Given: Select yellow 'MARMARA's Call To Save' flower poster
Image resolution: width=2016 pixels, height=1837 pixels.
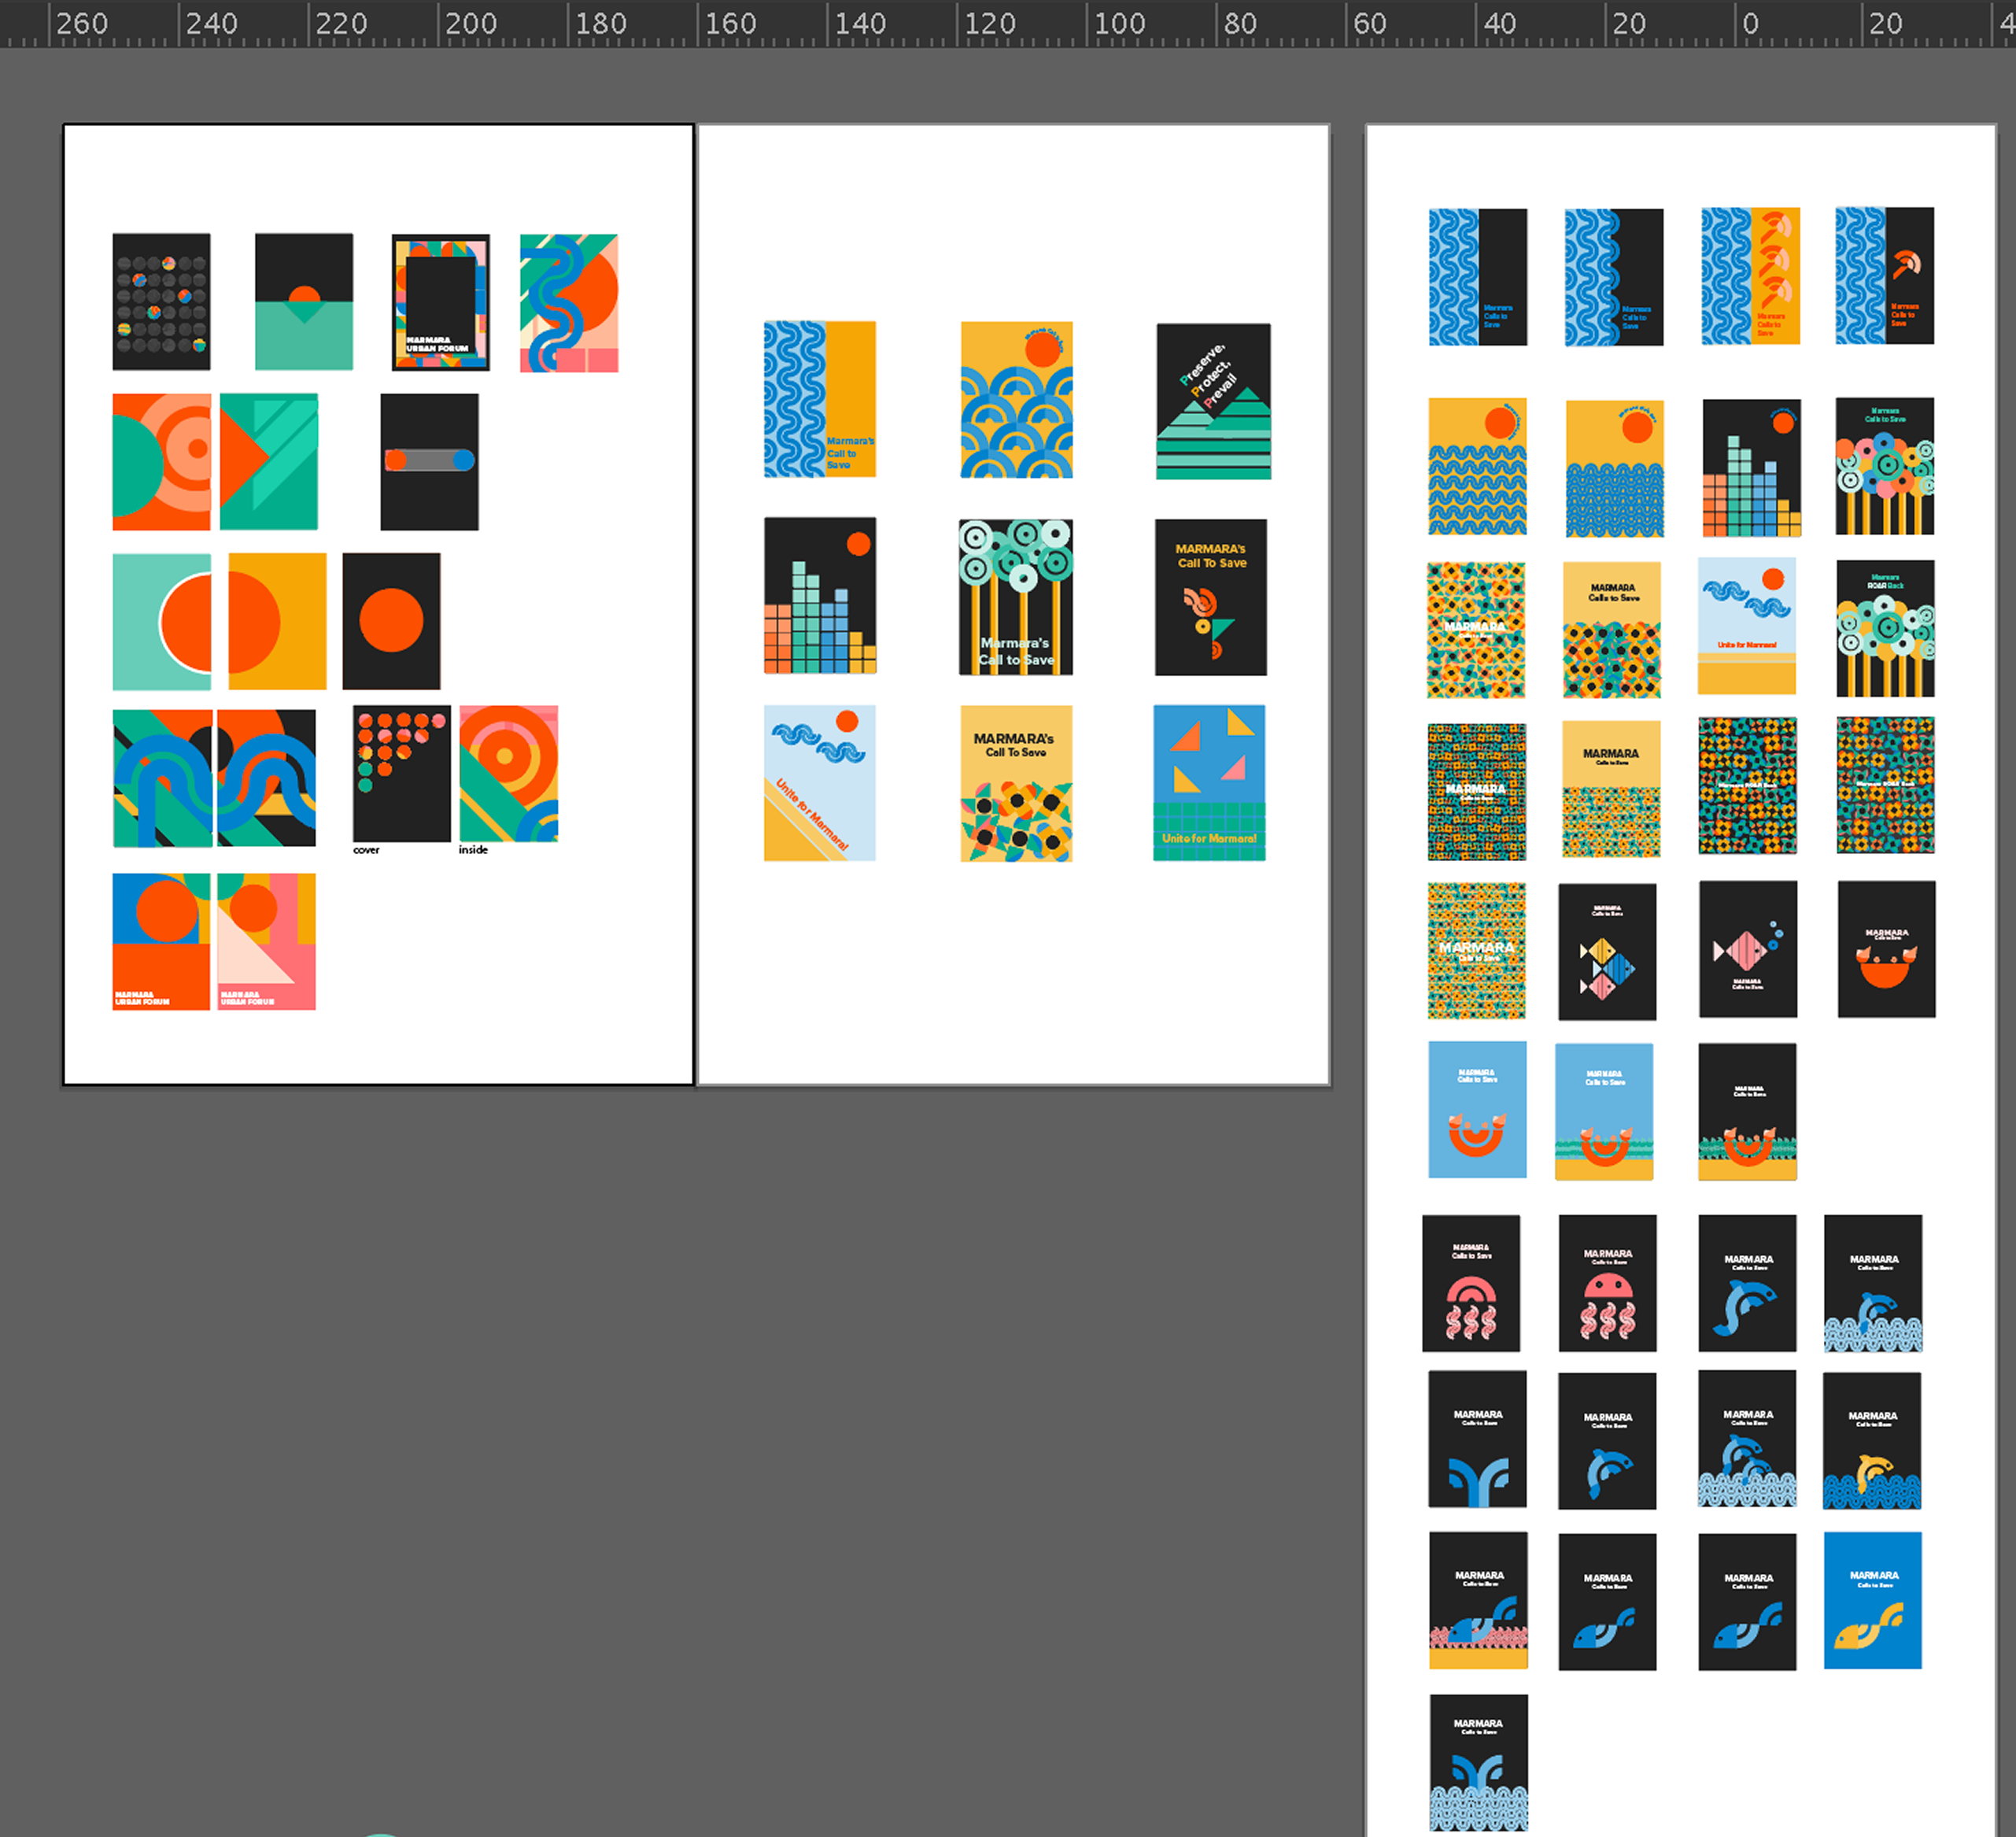Looking at the screenshot, I should click(1016, 783).
